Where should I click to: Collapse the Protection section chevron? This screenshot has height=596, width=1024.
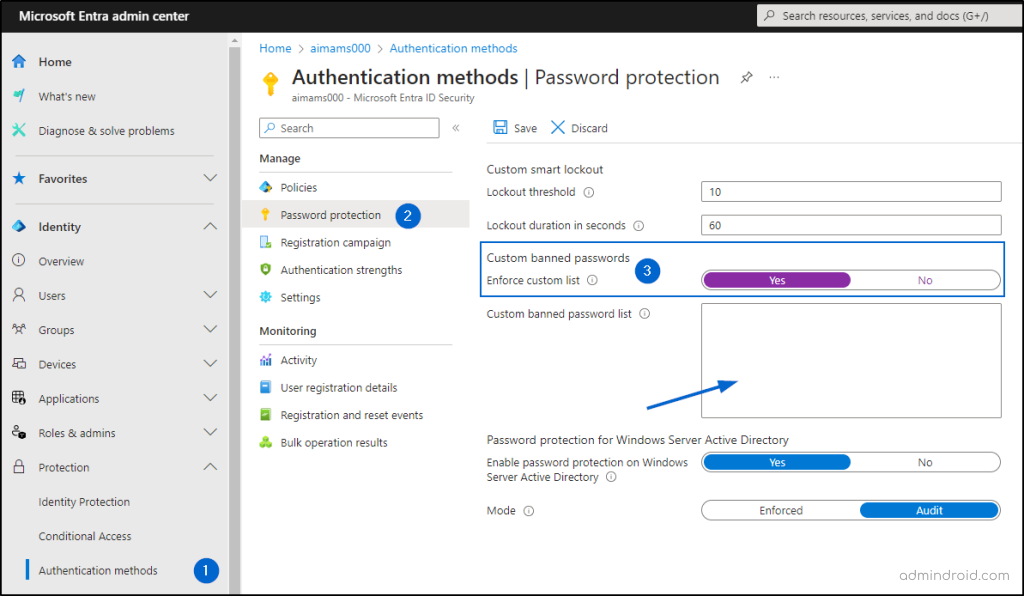210,466
